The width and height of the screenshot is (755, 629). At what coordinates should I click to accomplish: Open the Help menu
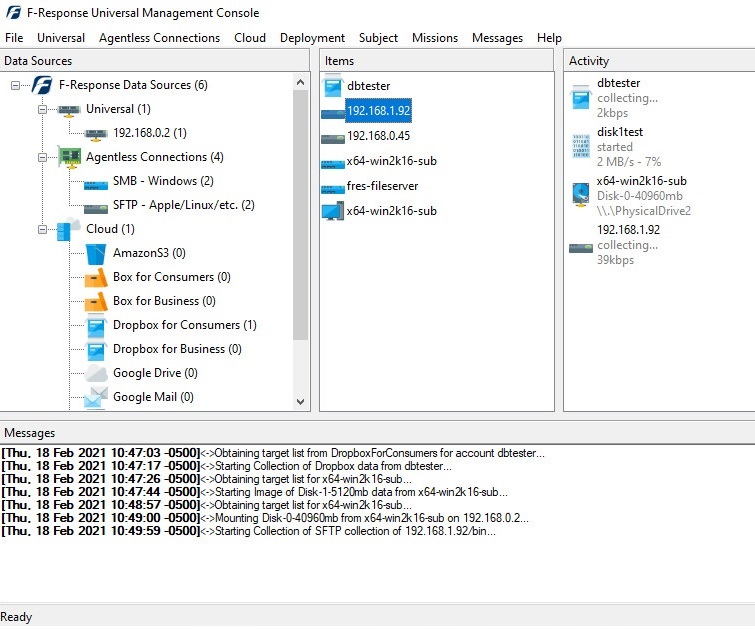549,38
